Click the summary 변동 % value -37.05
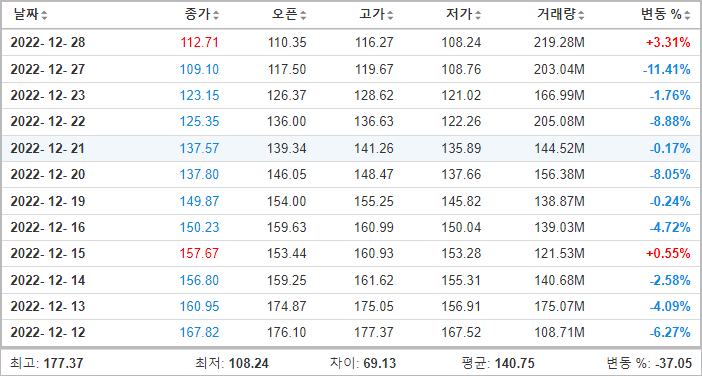Screen dimensions: 702x376 pos(674,363)
